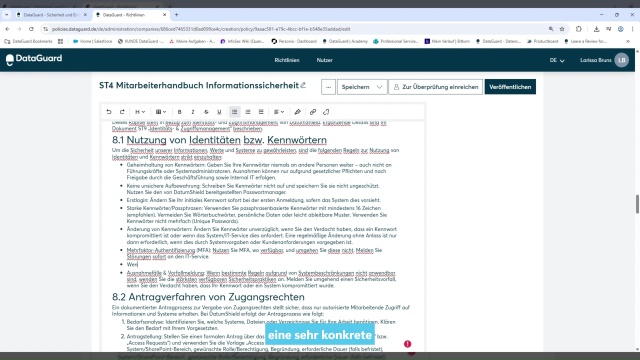The image size is (640, 360).
Task: Redo the last edit in editor toolbar
Action: (x=122, y=112)
